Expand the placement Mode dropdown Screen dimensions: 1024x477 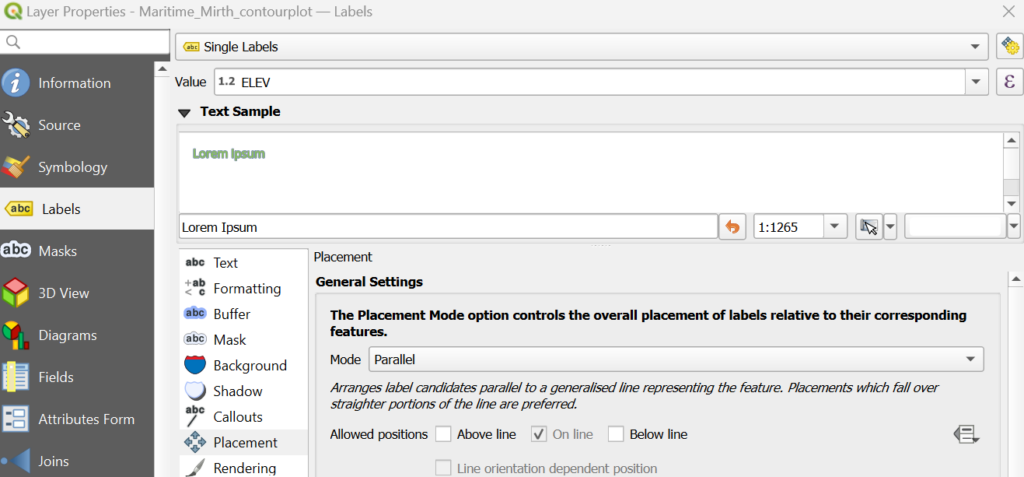tap(676, 358)
